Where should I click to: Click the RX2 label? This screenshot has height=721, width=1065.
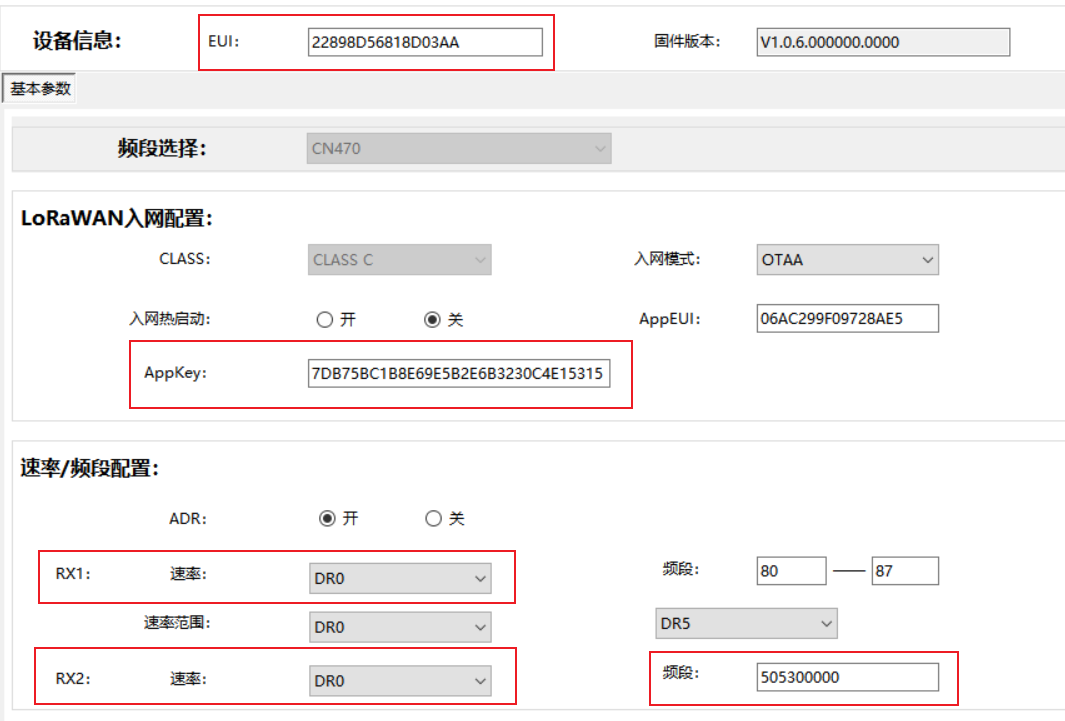click(x=73, y=678)
